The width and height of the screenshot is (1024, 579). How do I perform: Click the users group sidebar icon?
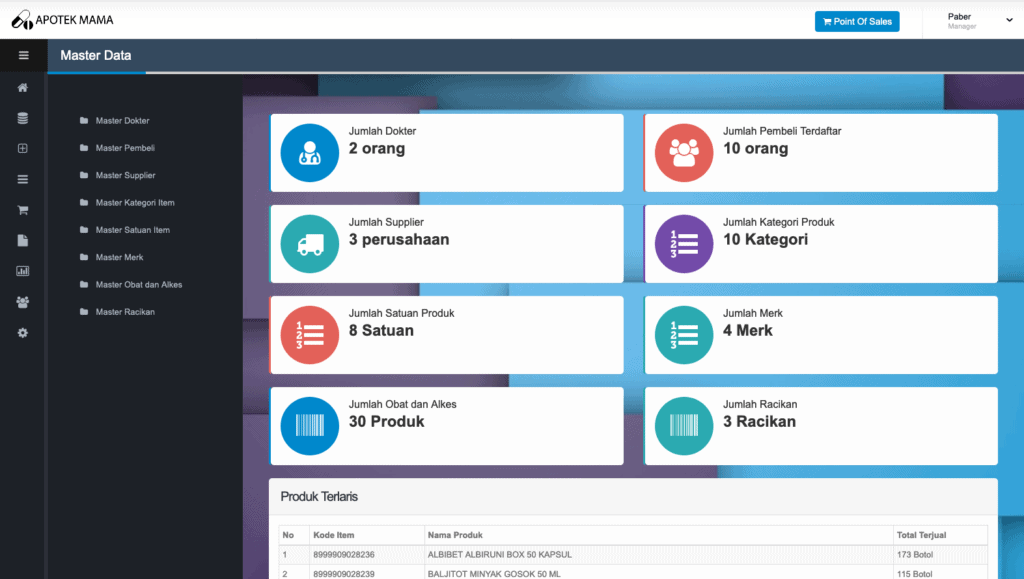click(23, 302)
